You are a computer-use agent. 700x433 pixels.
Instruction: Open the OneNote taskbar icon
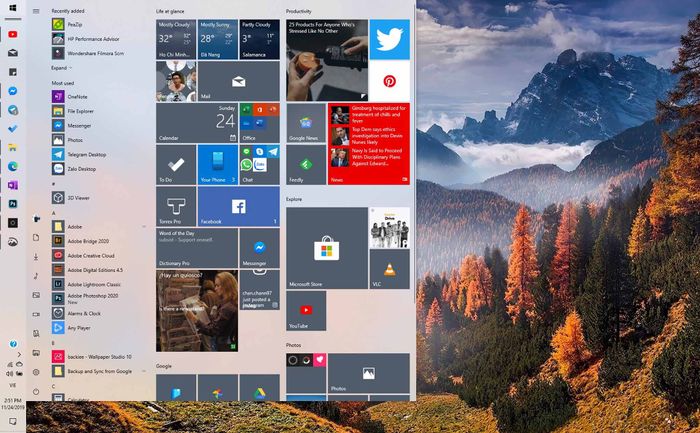click(12, 185)
